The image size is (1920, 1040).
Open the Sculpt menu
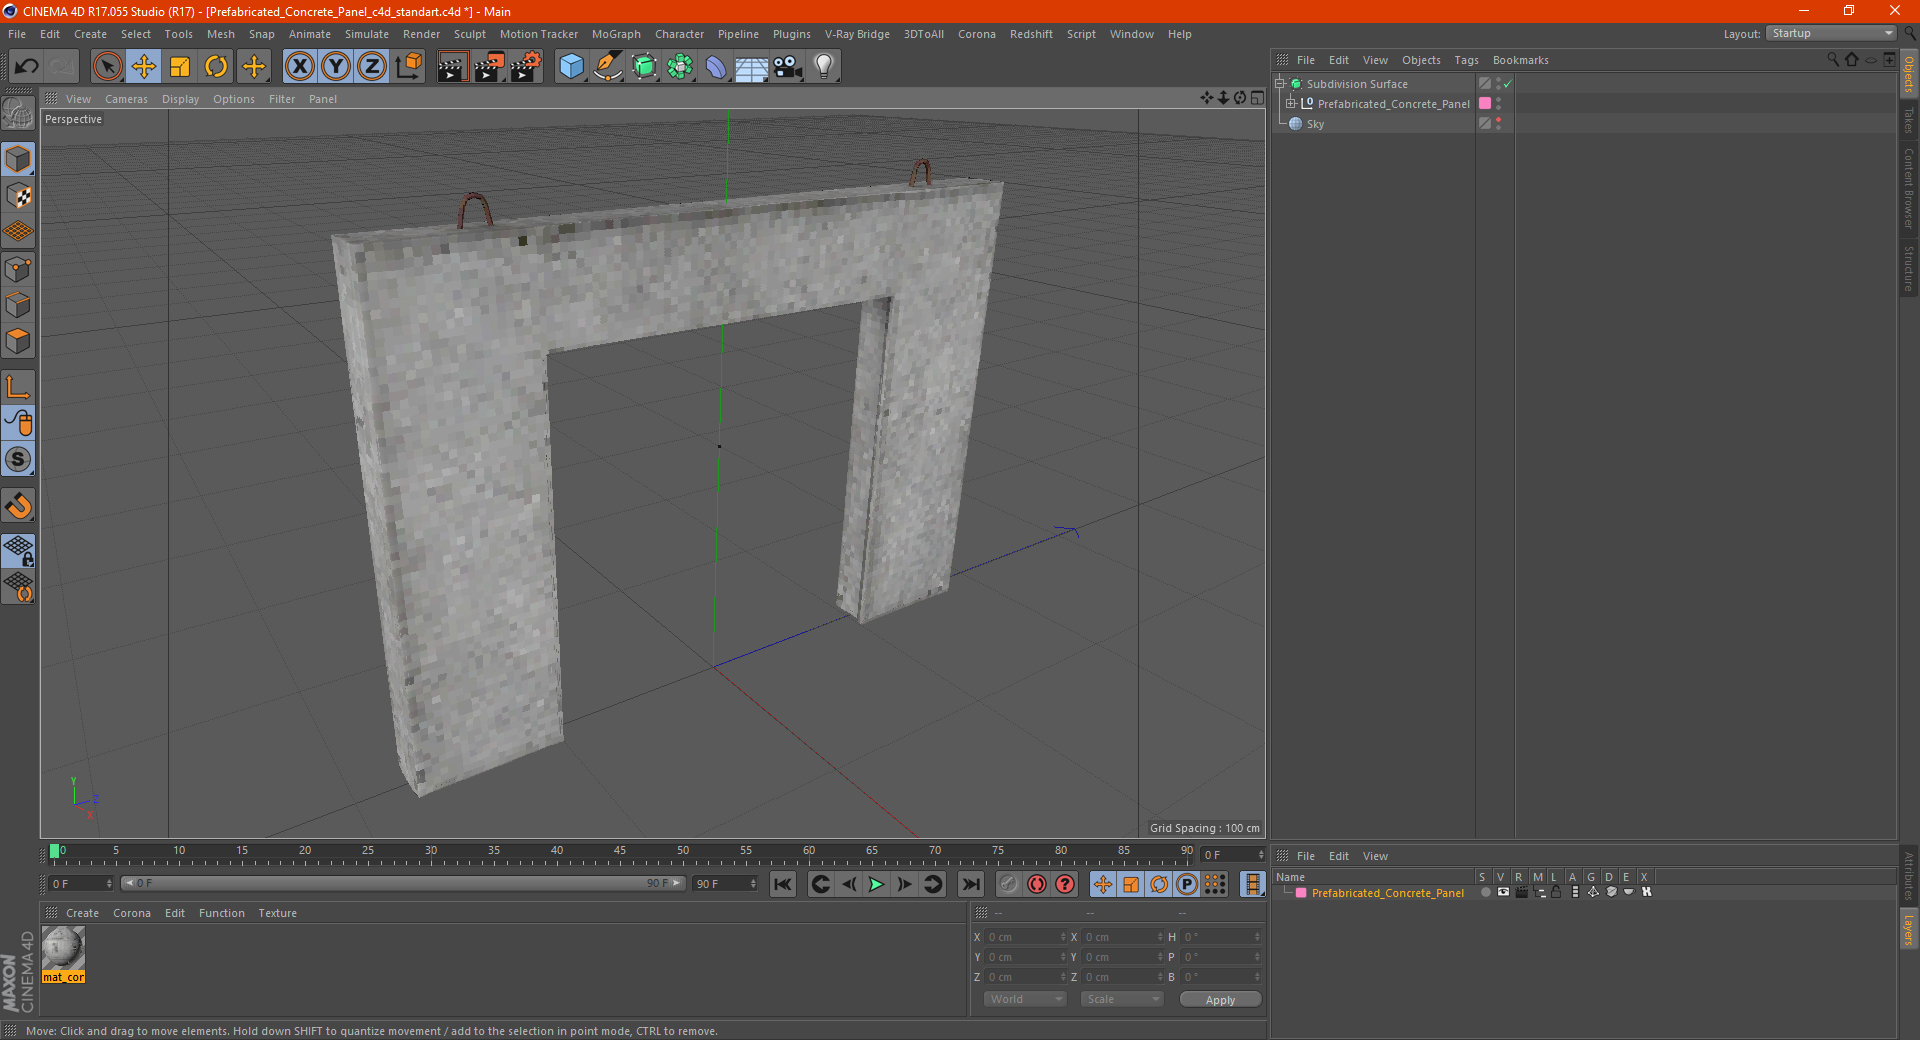(469, 34)
